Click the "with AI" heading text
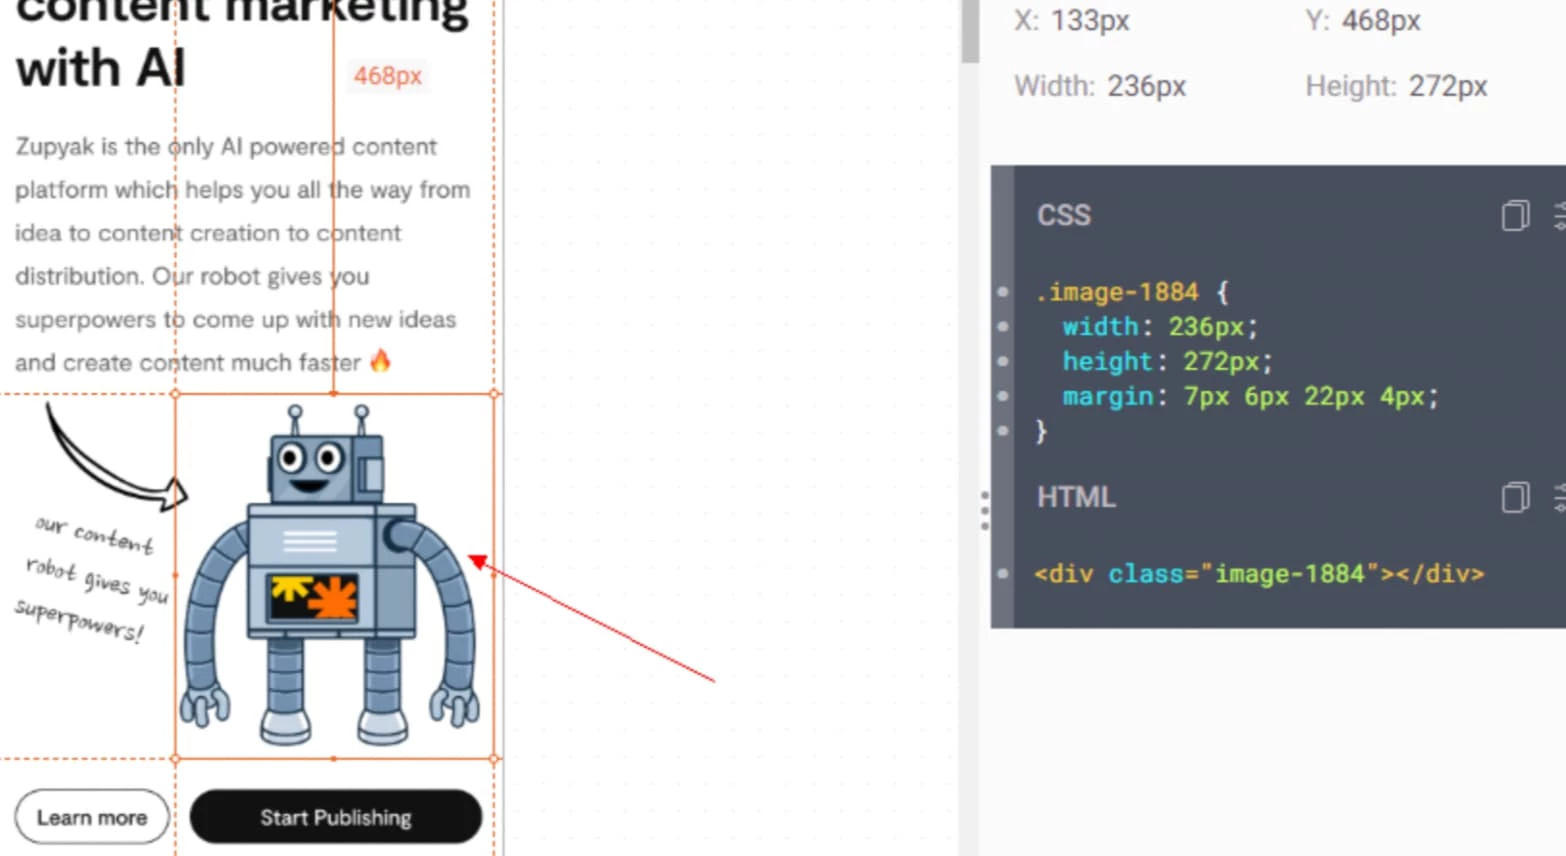 pyautogui.click(x=101, y=69)
